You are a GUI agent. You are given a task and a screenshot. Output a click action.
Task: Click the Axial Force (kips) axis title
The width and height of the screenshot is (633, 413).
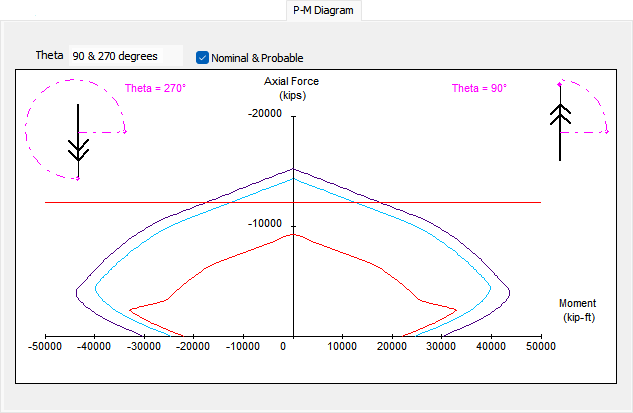click(x=292, y=87)
